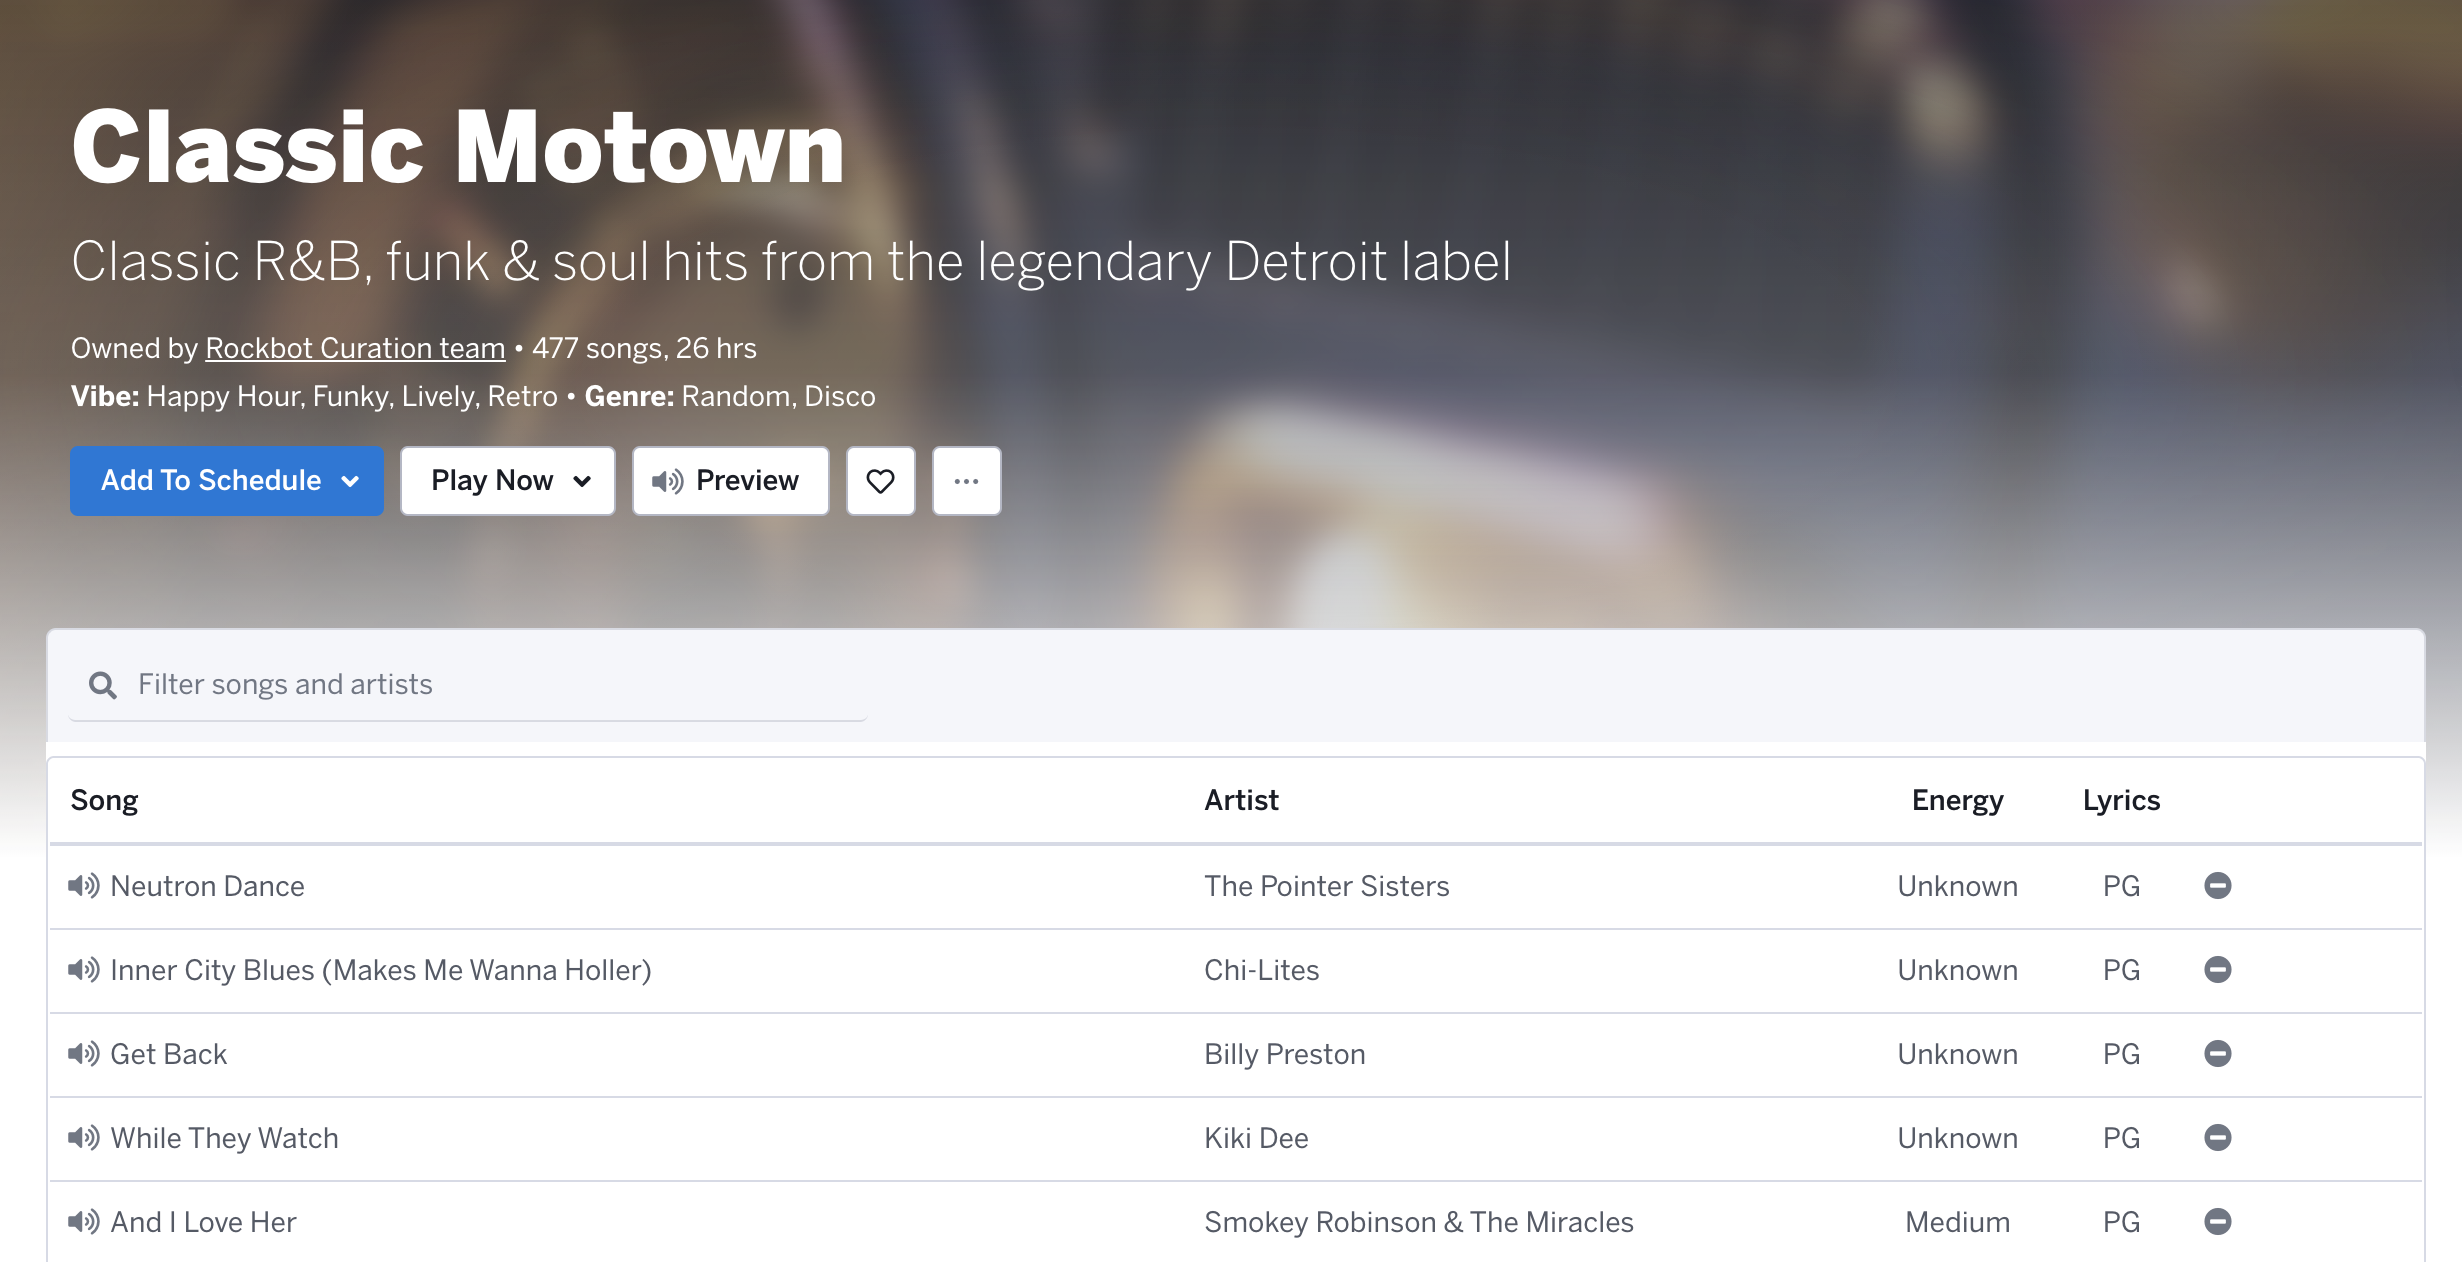Click the Artist column header
Image resolution: width=2462 pixels, height=1262 pixels.
[1241, 801]
